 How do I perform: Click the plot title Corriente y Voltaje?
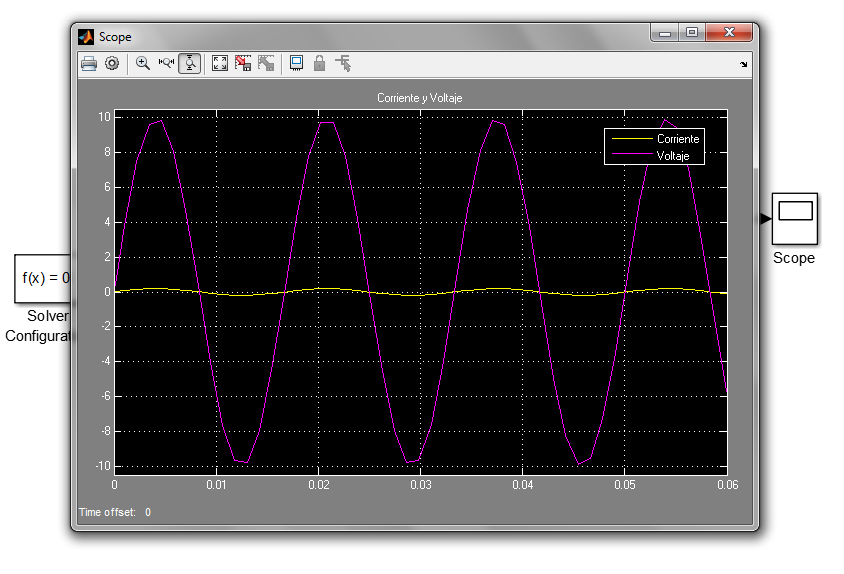[420, 98]
